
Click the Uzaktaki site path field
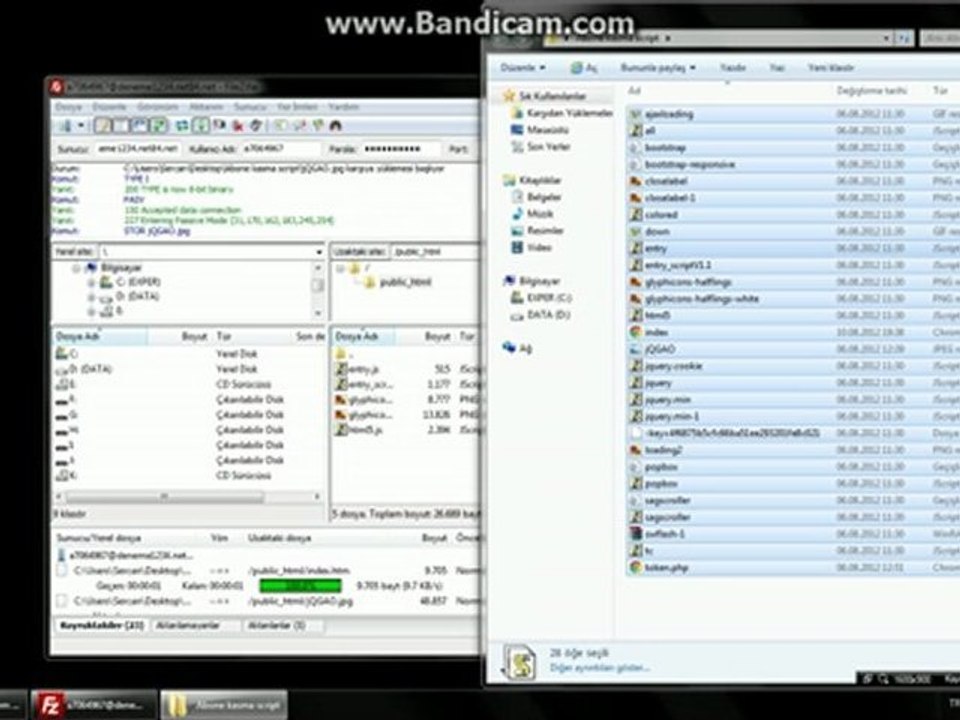click(435, 252)
